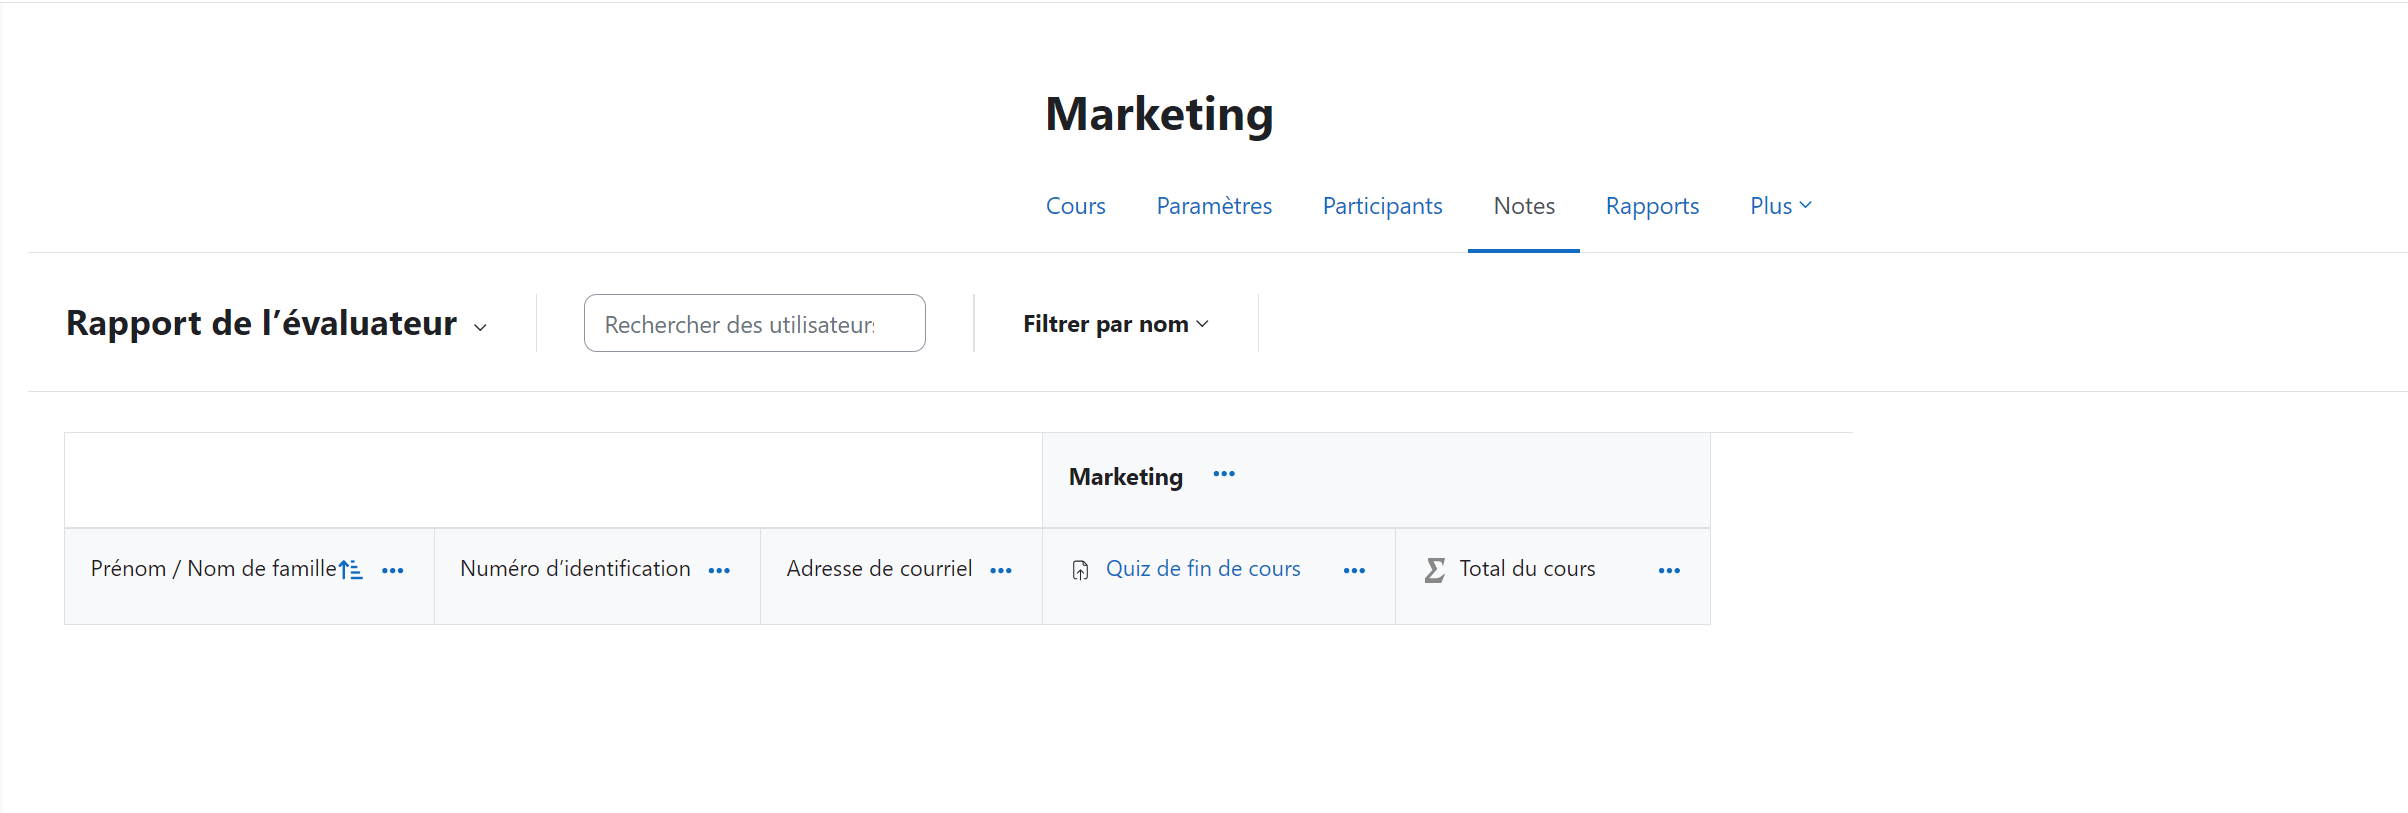The width and height of the screenshot is (2408, 813).
Task: Expand the Plus navigation menu
Action: [x=1779, y=206]
